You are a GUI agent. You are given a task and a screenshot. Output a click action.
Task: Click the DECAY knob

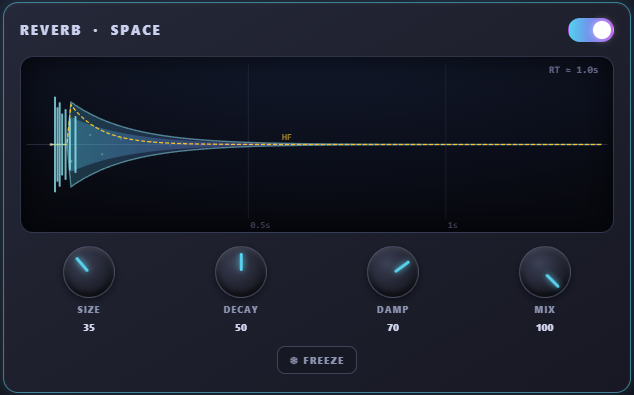click(x=241, y=272)
